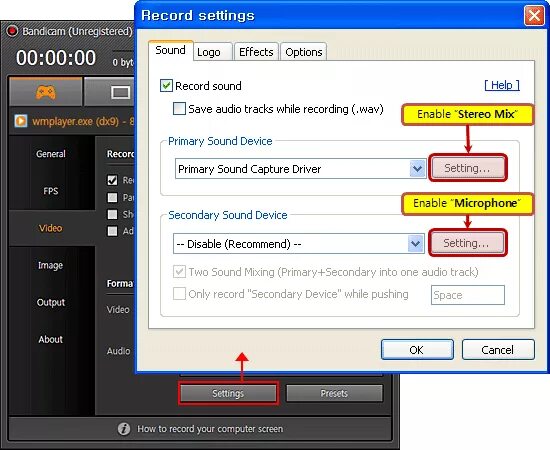Open About section in Bandicam sidebar

(x=51, y=339)
